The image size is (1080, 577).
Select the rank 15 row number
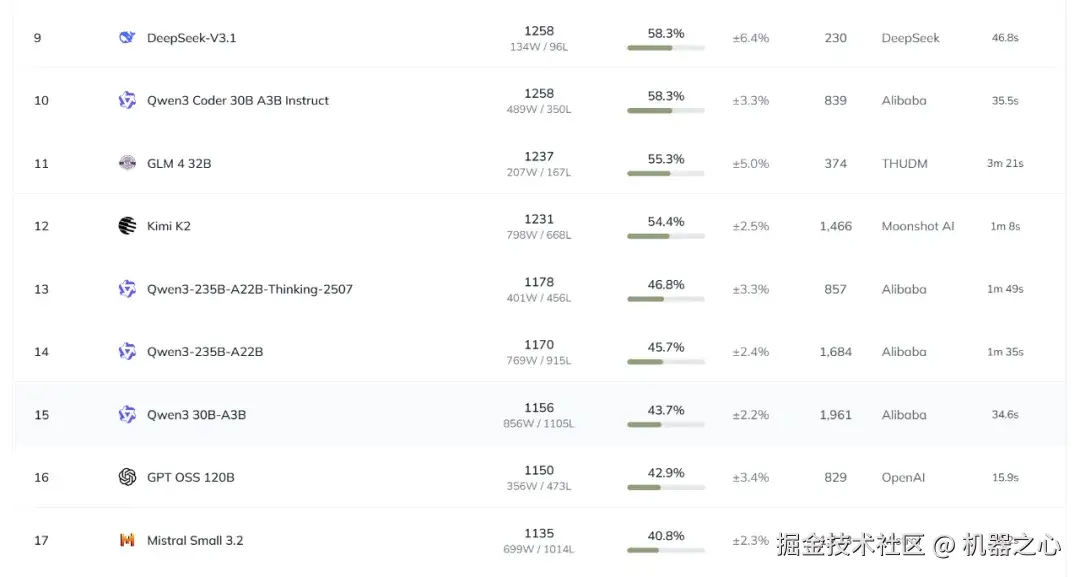pyautogui.click(x=41, y=414)
